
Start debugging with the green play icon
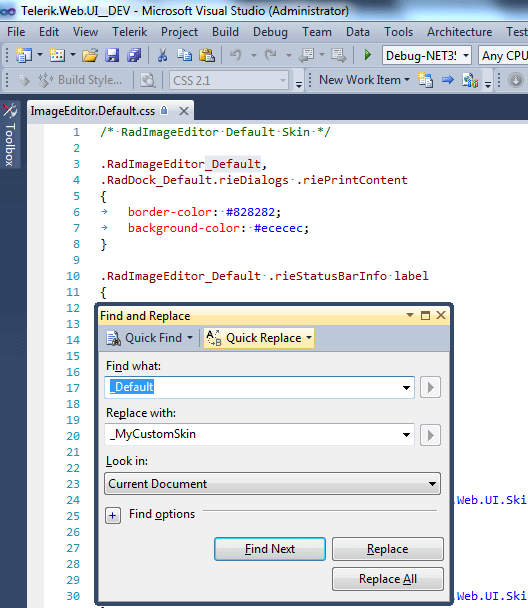pyautogui.click(x=368, y=55)
